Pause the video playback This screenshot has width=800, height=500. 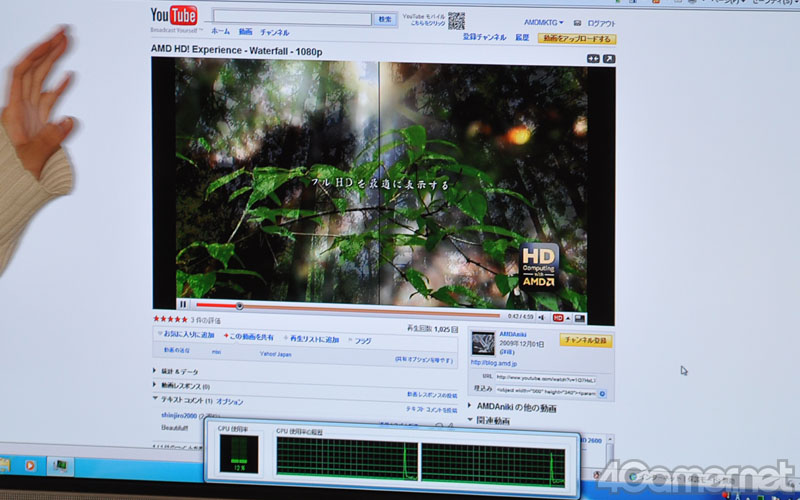[x=183, y=305]
